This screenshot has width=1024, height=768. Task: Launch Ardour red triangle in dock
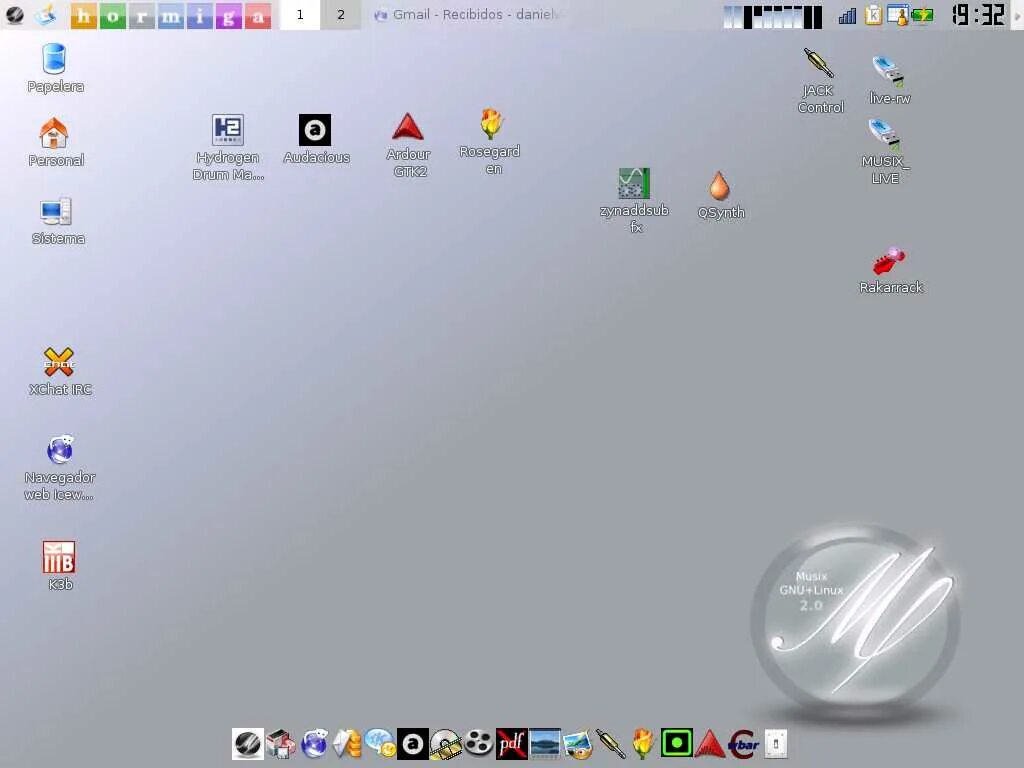click(709, 744)
